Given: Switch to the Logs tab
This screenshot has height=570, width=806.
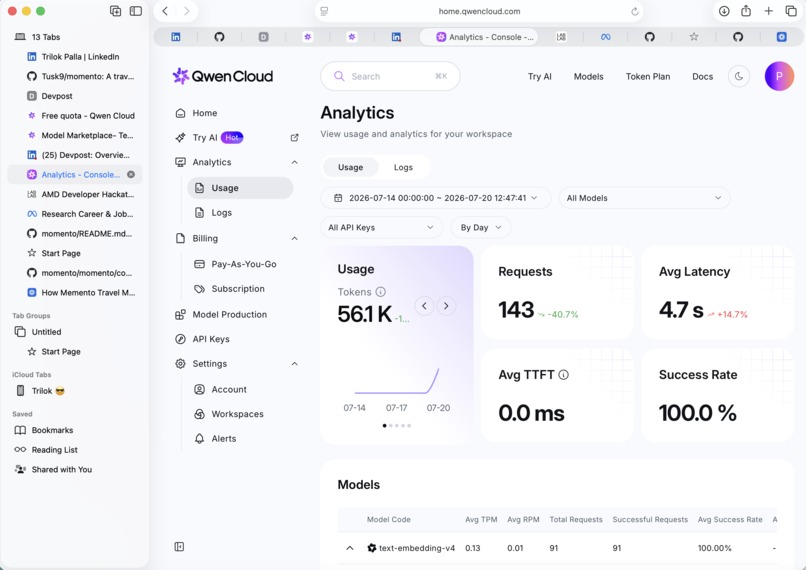Looking at the screenshot, I should 403,167.
